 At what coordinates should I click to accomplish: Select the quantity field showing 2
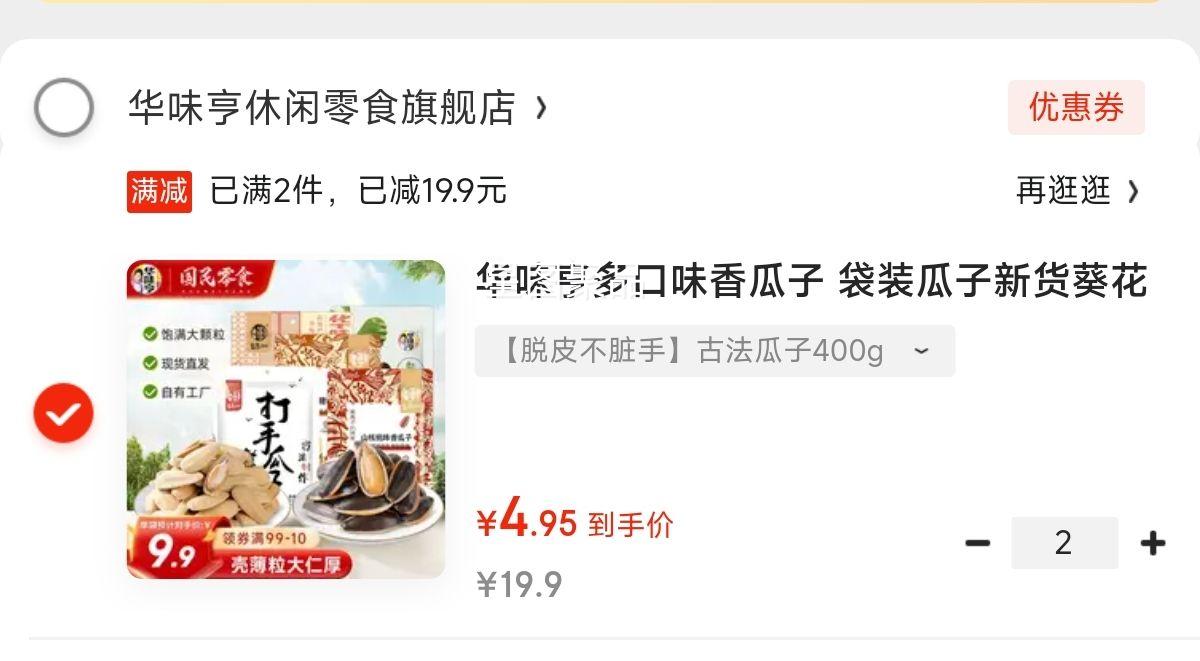tap(1064, 543)
